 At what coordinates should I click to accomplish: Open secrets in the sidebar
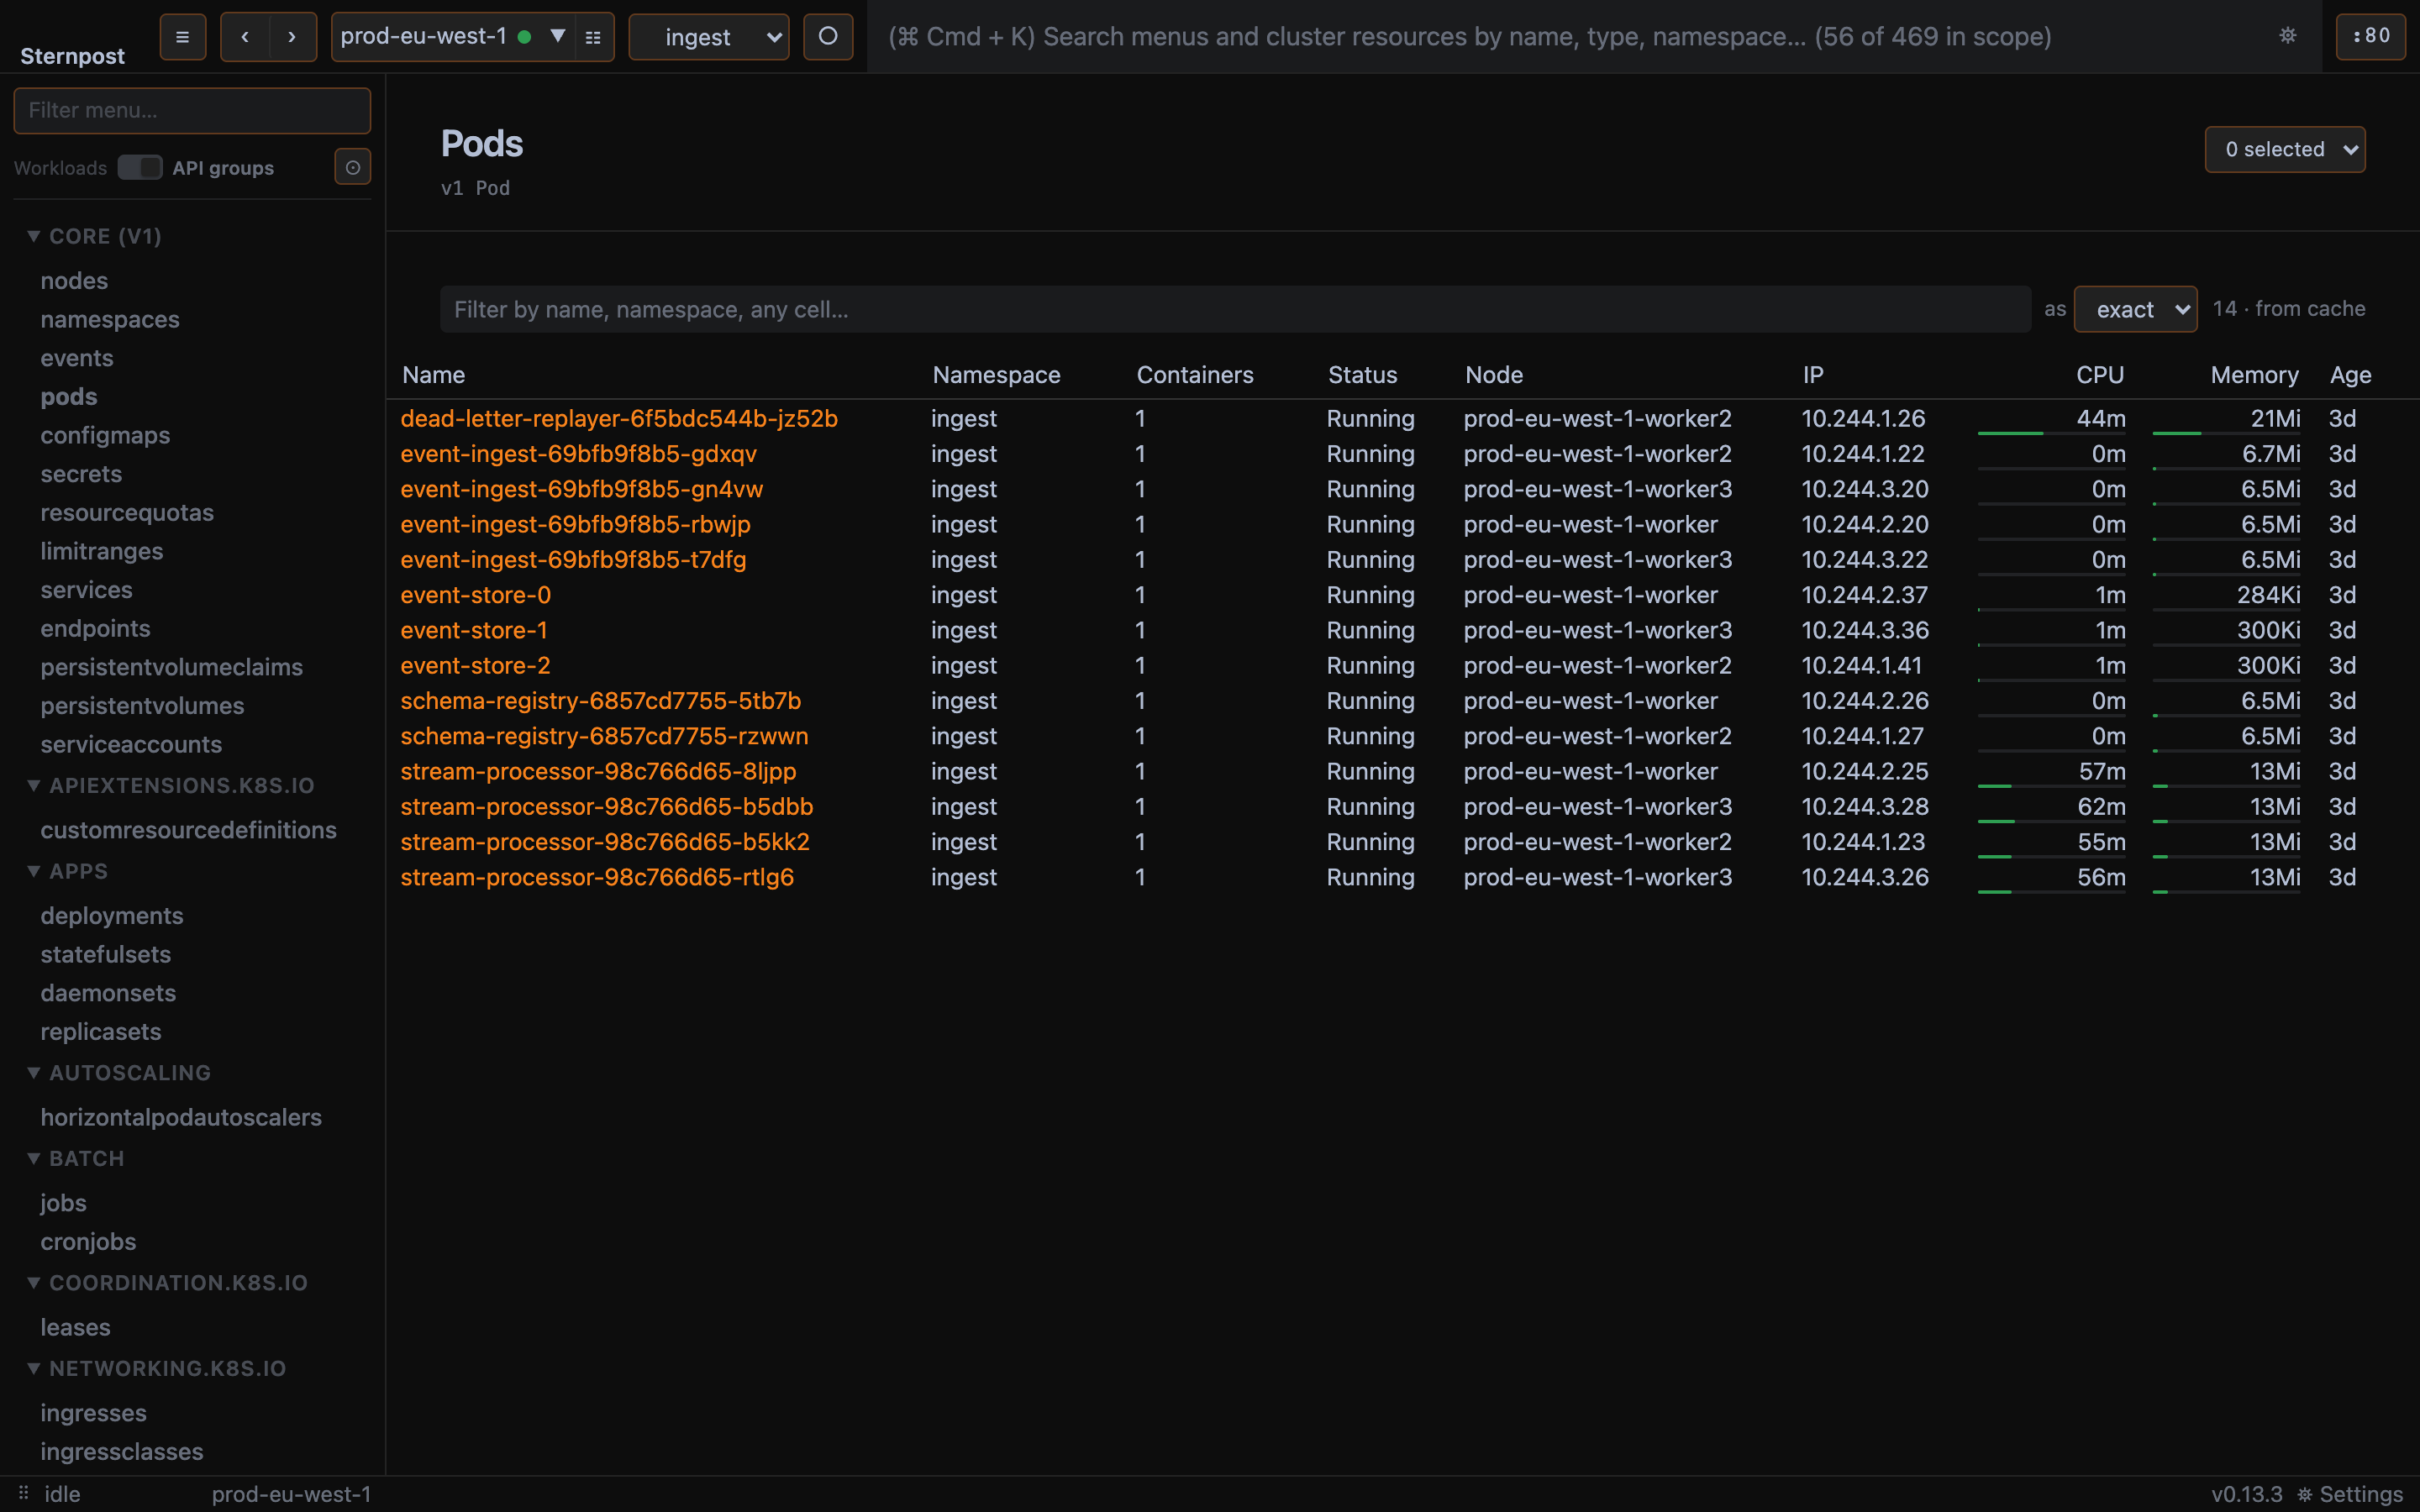[81, 473]
